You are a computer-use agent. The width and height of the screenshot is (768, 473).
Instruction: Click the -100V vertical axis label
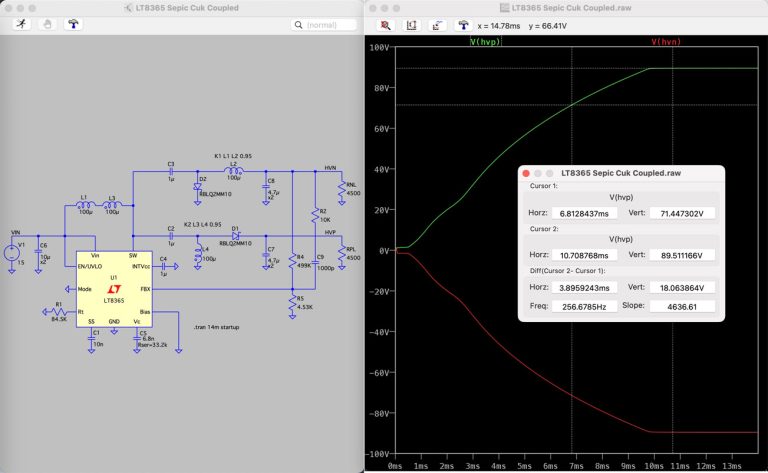[378, 454]
